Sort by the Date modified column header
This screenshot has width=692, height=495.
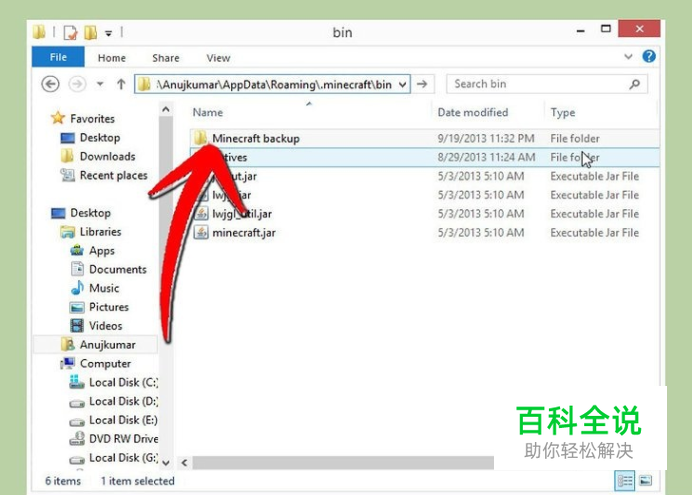[473, 112]
